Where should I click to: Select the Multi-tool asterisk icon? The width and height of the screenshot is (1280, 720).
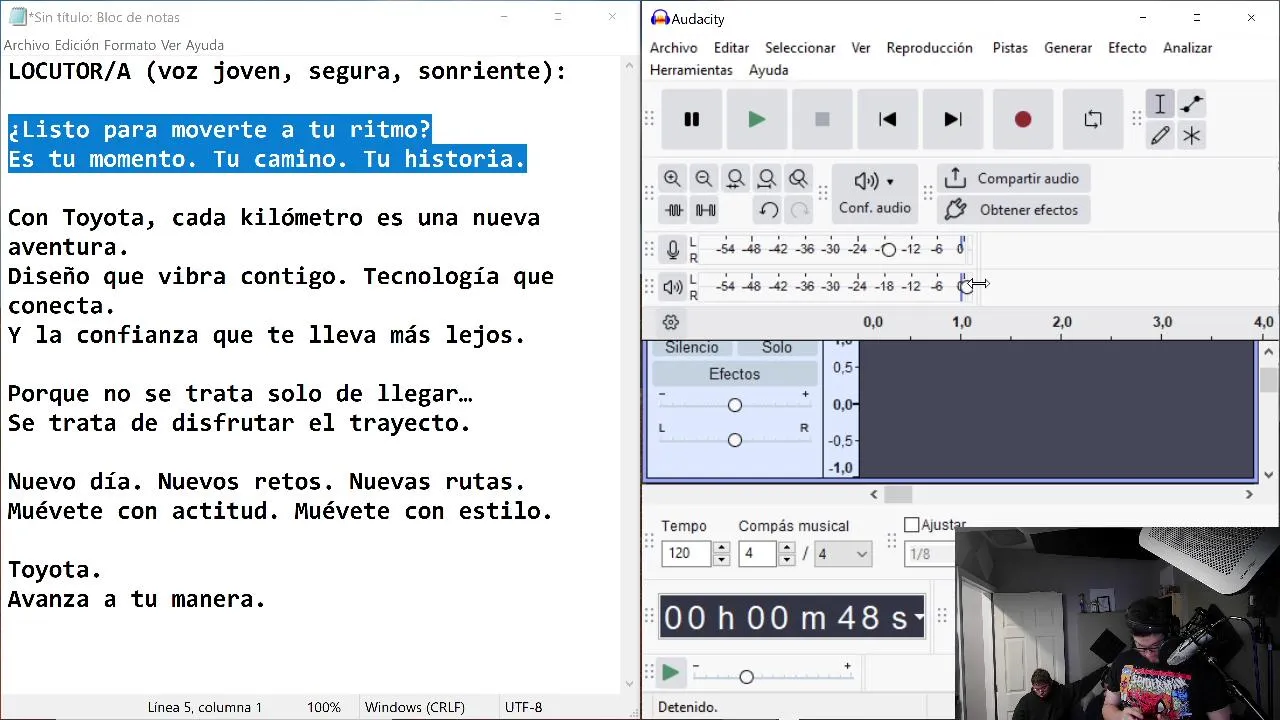click(1191, 135)
